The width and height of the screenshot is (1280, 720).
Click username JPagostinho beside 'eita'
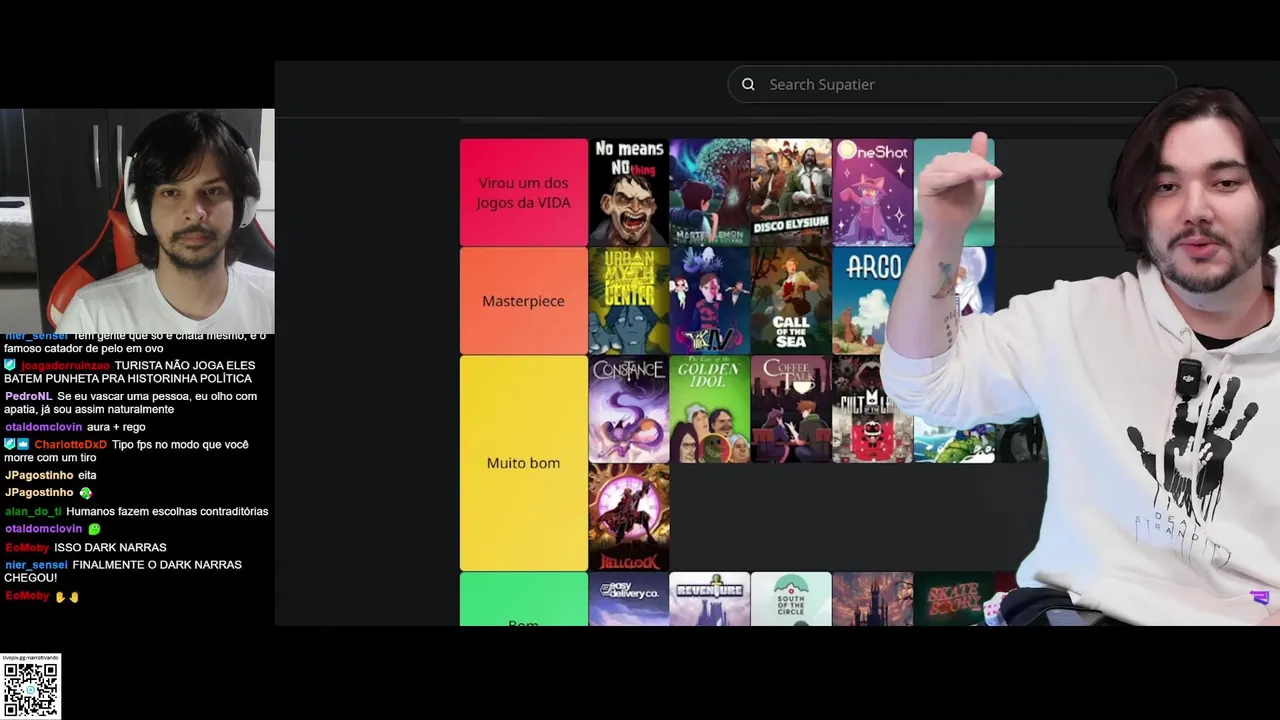39,475
